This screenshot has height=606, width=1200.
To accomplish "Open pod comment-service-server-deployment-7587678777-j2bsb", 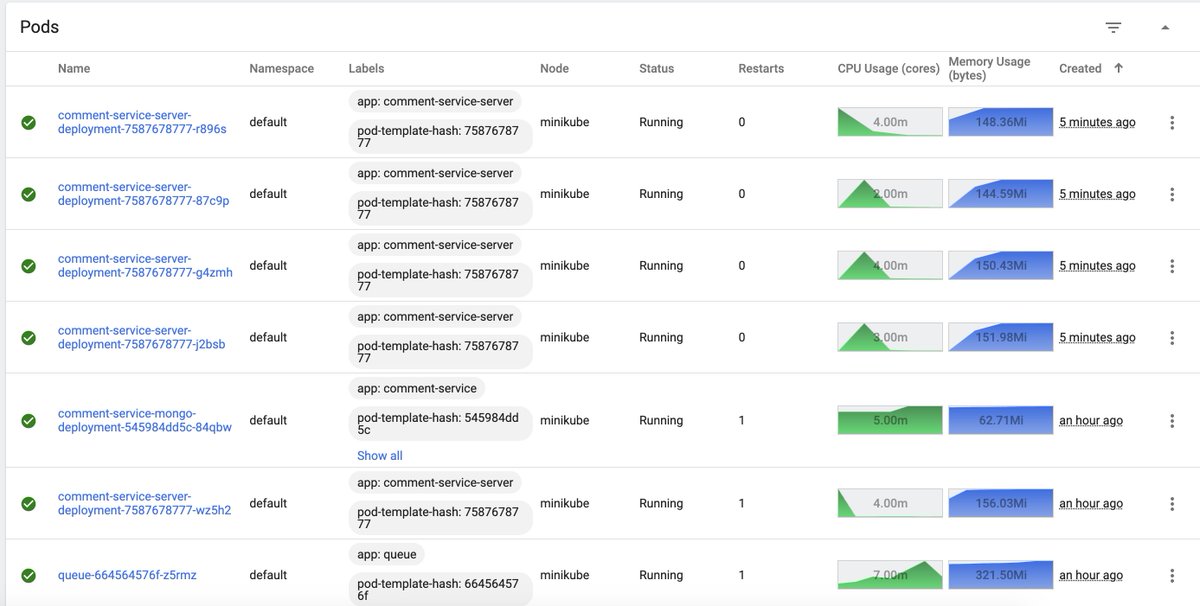I will [141, 338].
